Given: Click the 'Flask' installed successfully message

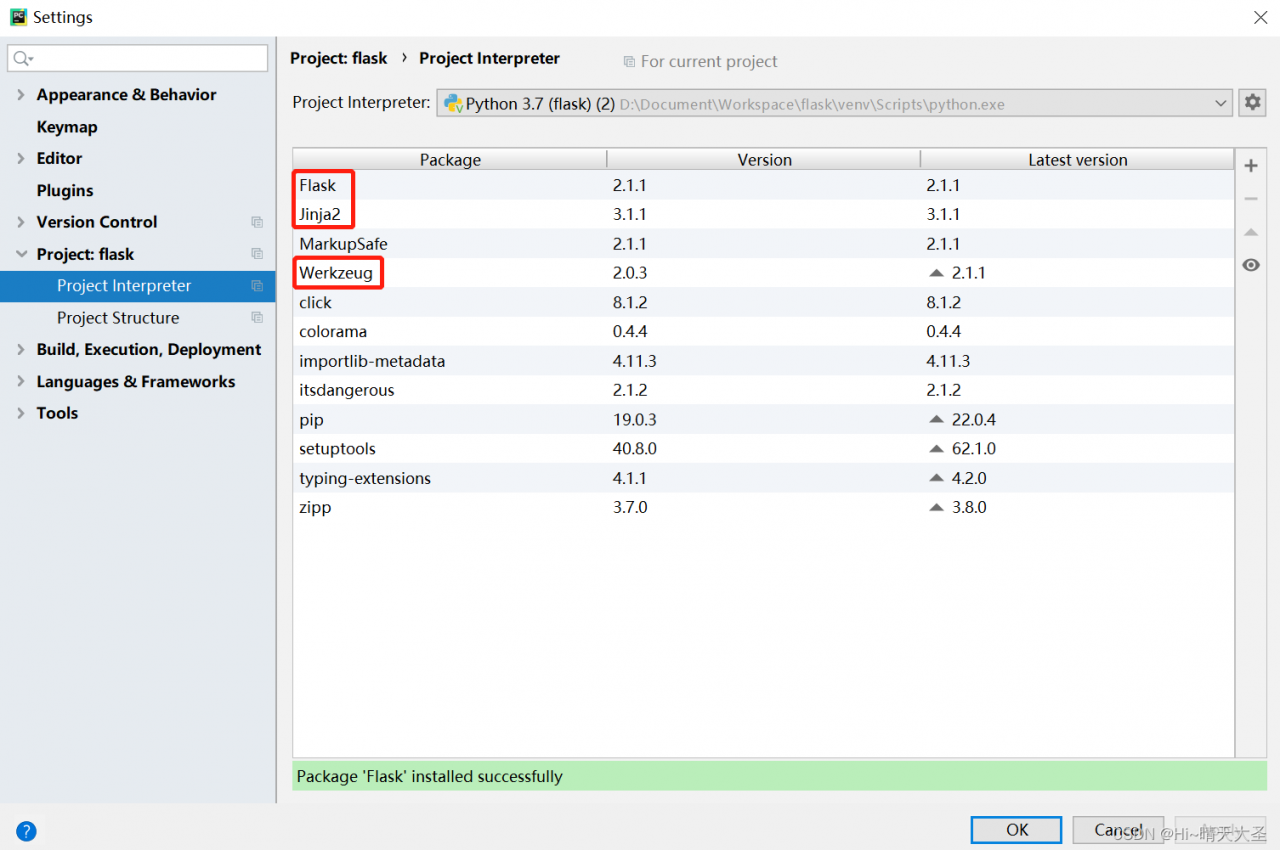Looking at the screenshot, I should point(430,777).
